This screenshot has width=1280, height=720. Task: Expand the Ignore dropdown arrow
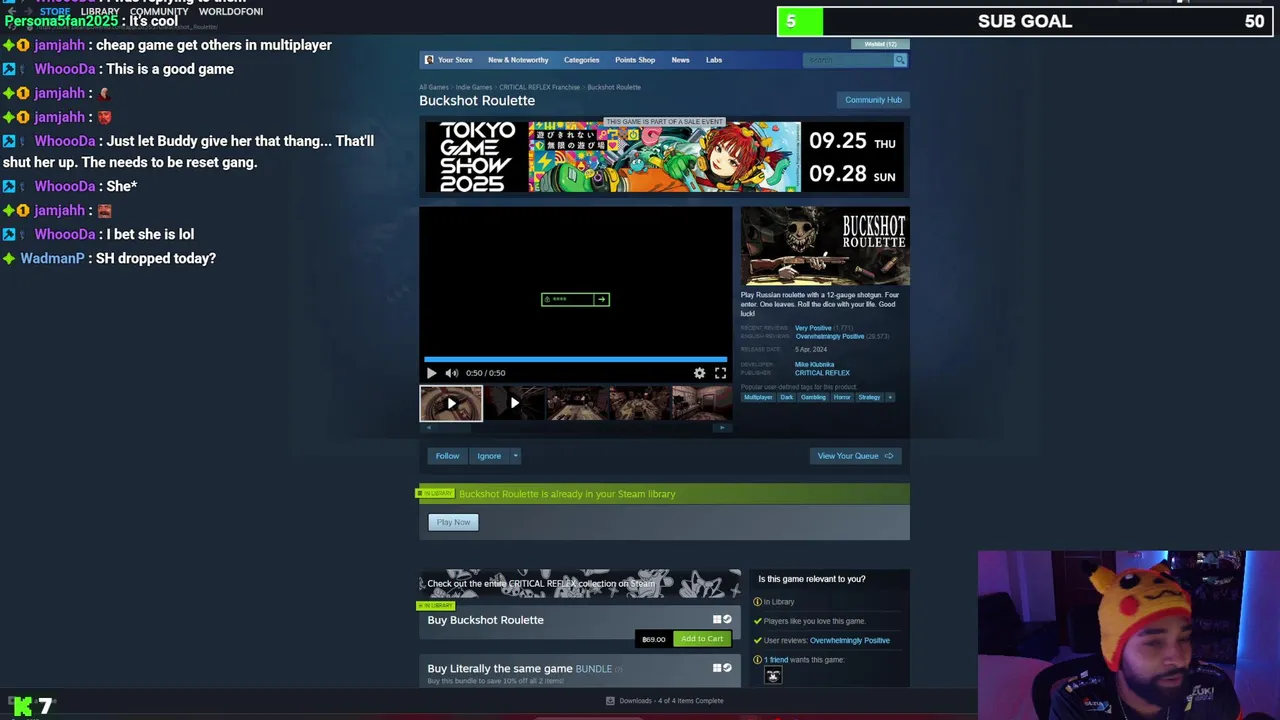tap(515, 456)
